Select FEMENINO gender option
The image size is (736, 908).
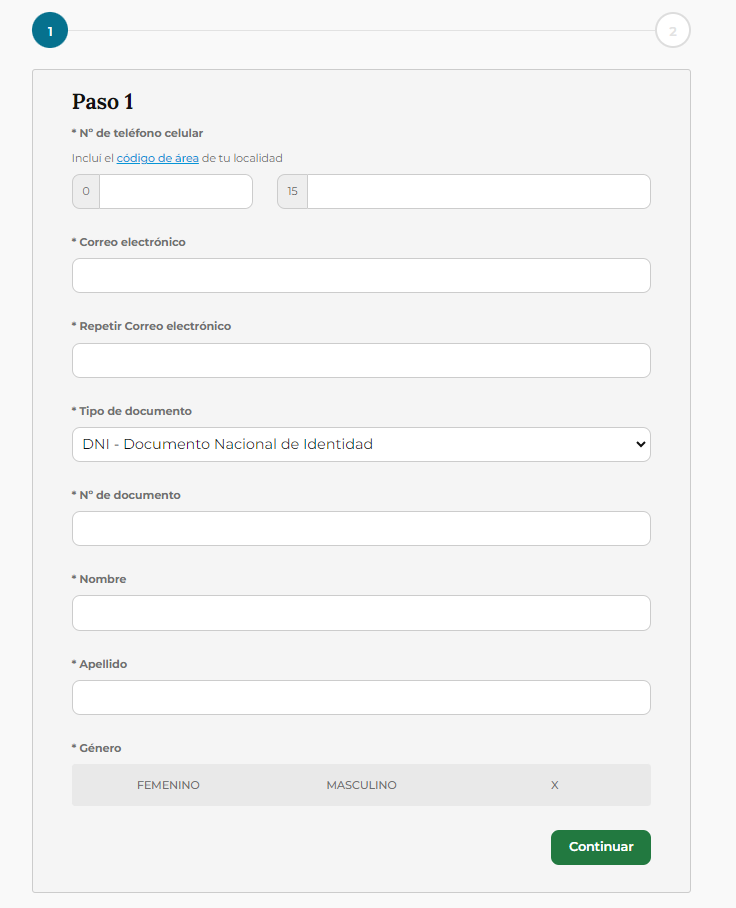168,785
